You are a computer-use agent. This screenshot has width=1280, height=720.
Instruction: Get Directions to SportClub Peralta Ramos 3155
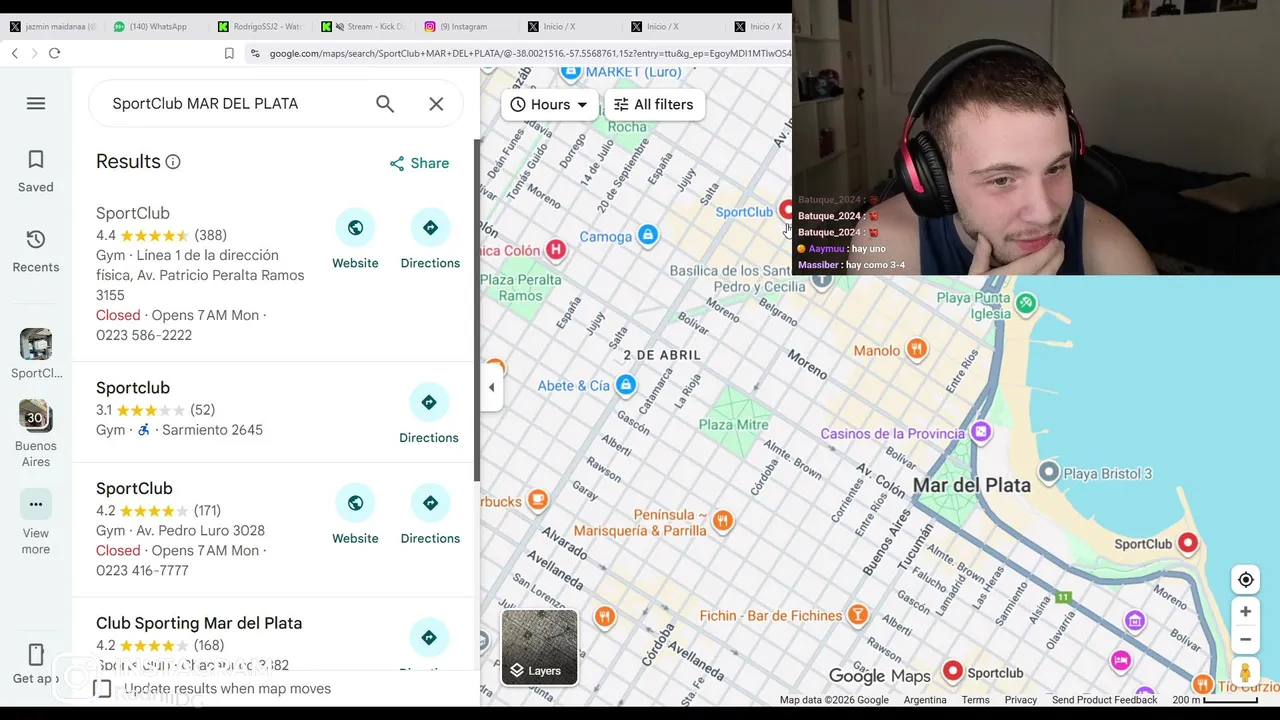[430, 240]
